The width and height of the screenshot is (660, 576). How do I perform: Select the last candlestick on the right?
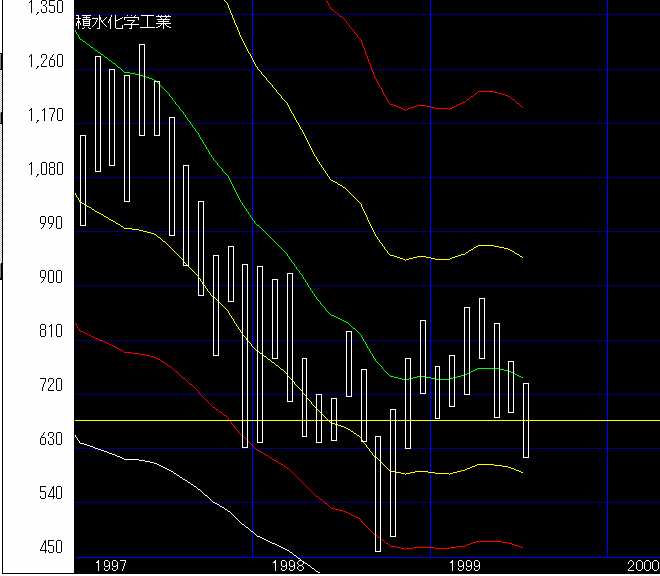(525, 420)
